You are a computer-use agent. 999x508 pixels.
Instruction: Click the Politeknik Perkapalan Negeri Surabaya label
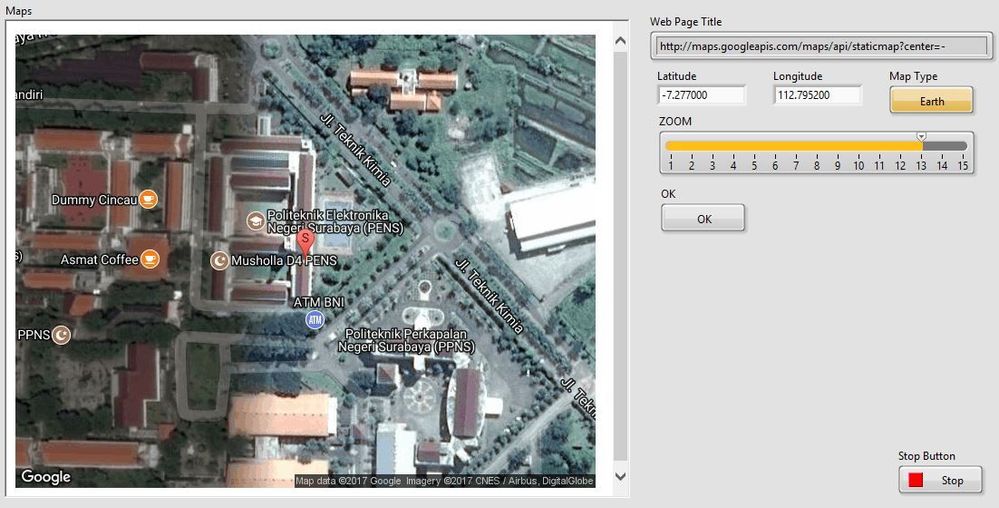tap(406, 340)
